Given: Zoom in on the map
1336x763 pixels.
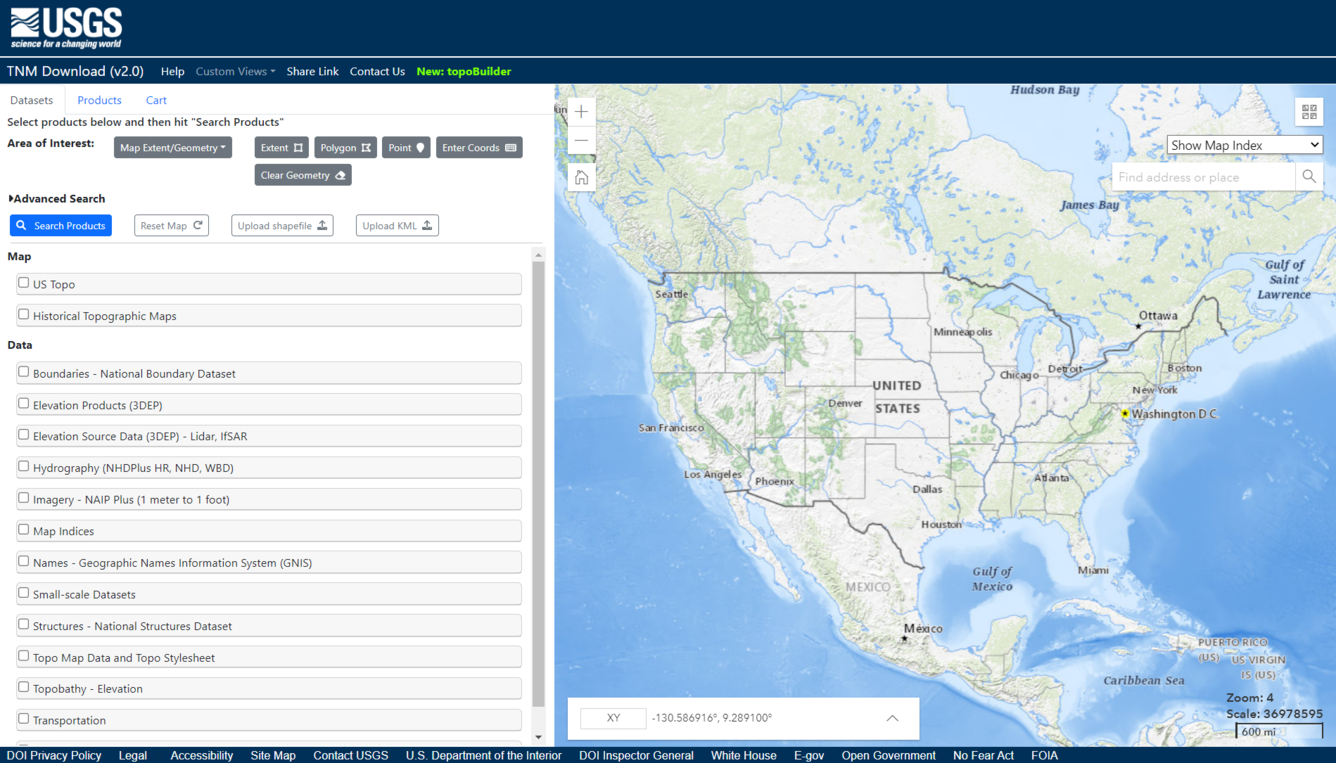Looking at the screenshot, I should 581,112.
